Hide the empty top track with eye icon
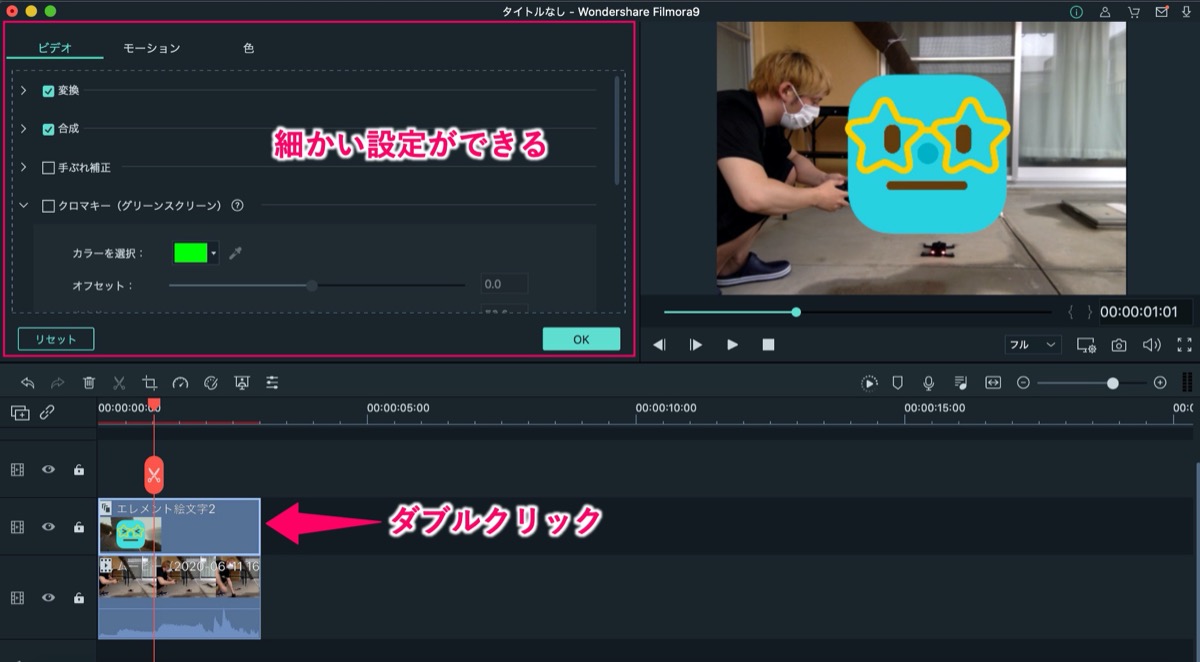1200x662 pixels. 48,469
